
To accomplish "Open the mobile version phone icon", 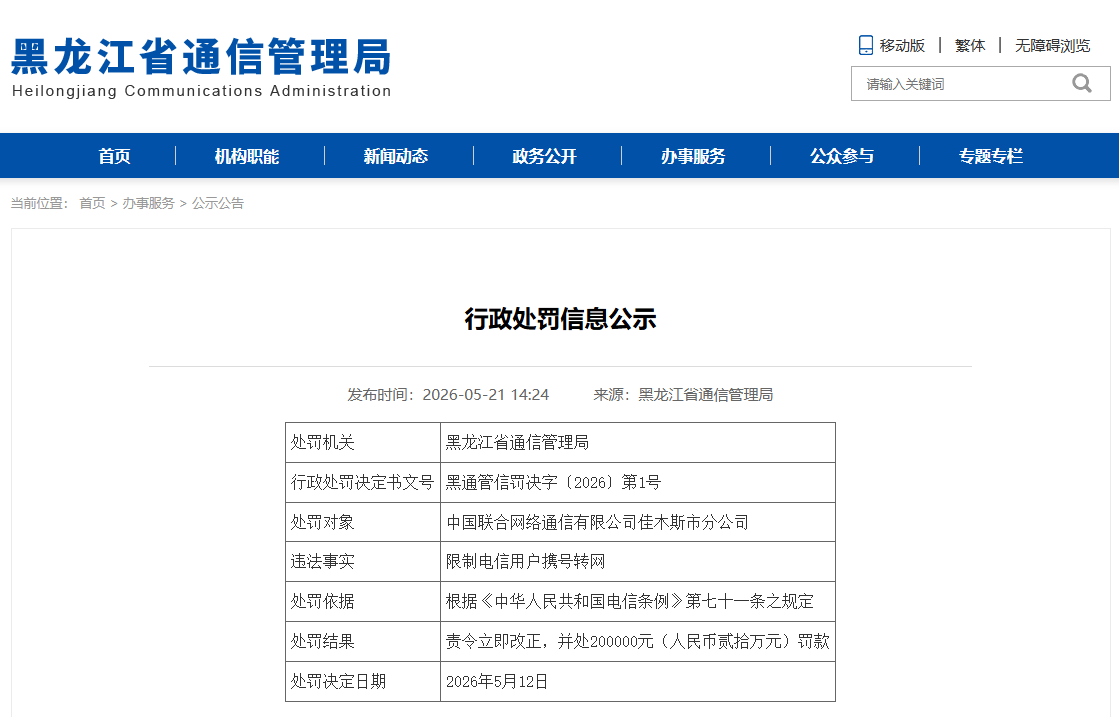I will point(866,46).
